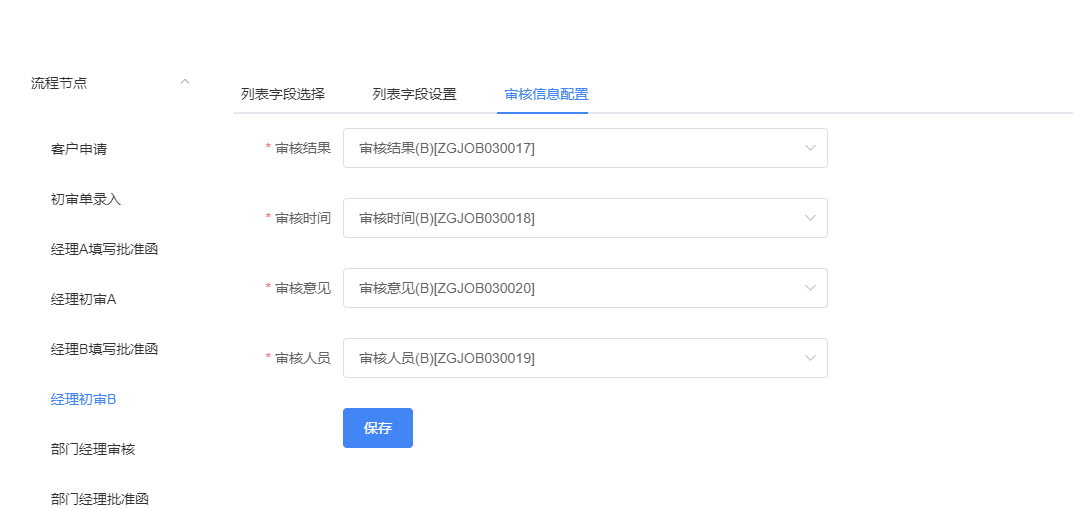Click the 保存 button

[378, 428]
